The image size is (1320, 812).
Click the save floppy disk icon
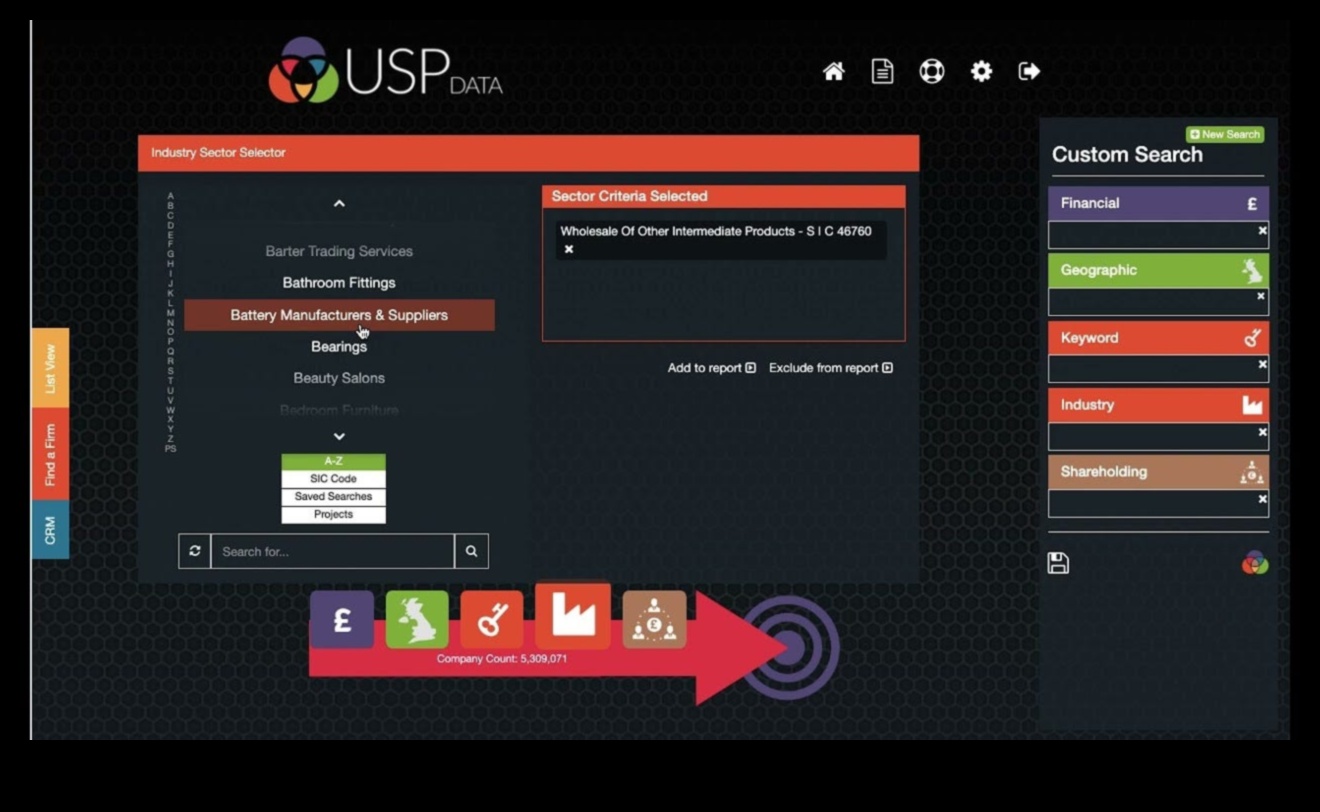click(1058, 563)
